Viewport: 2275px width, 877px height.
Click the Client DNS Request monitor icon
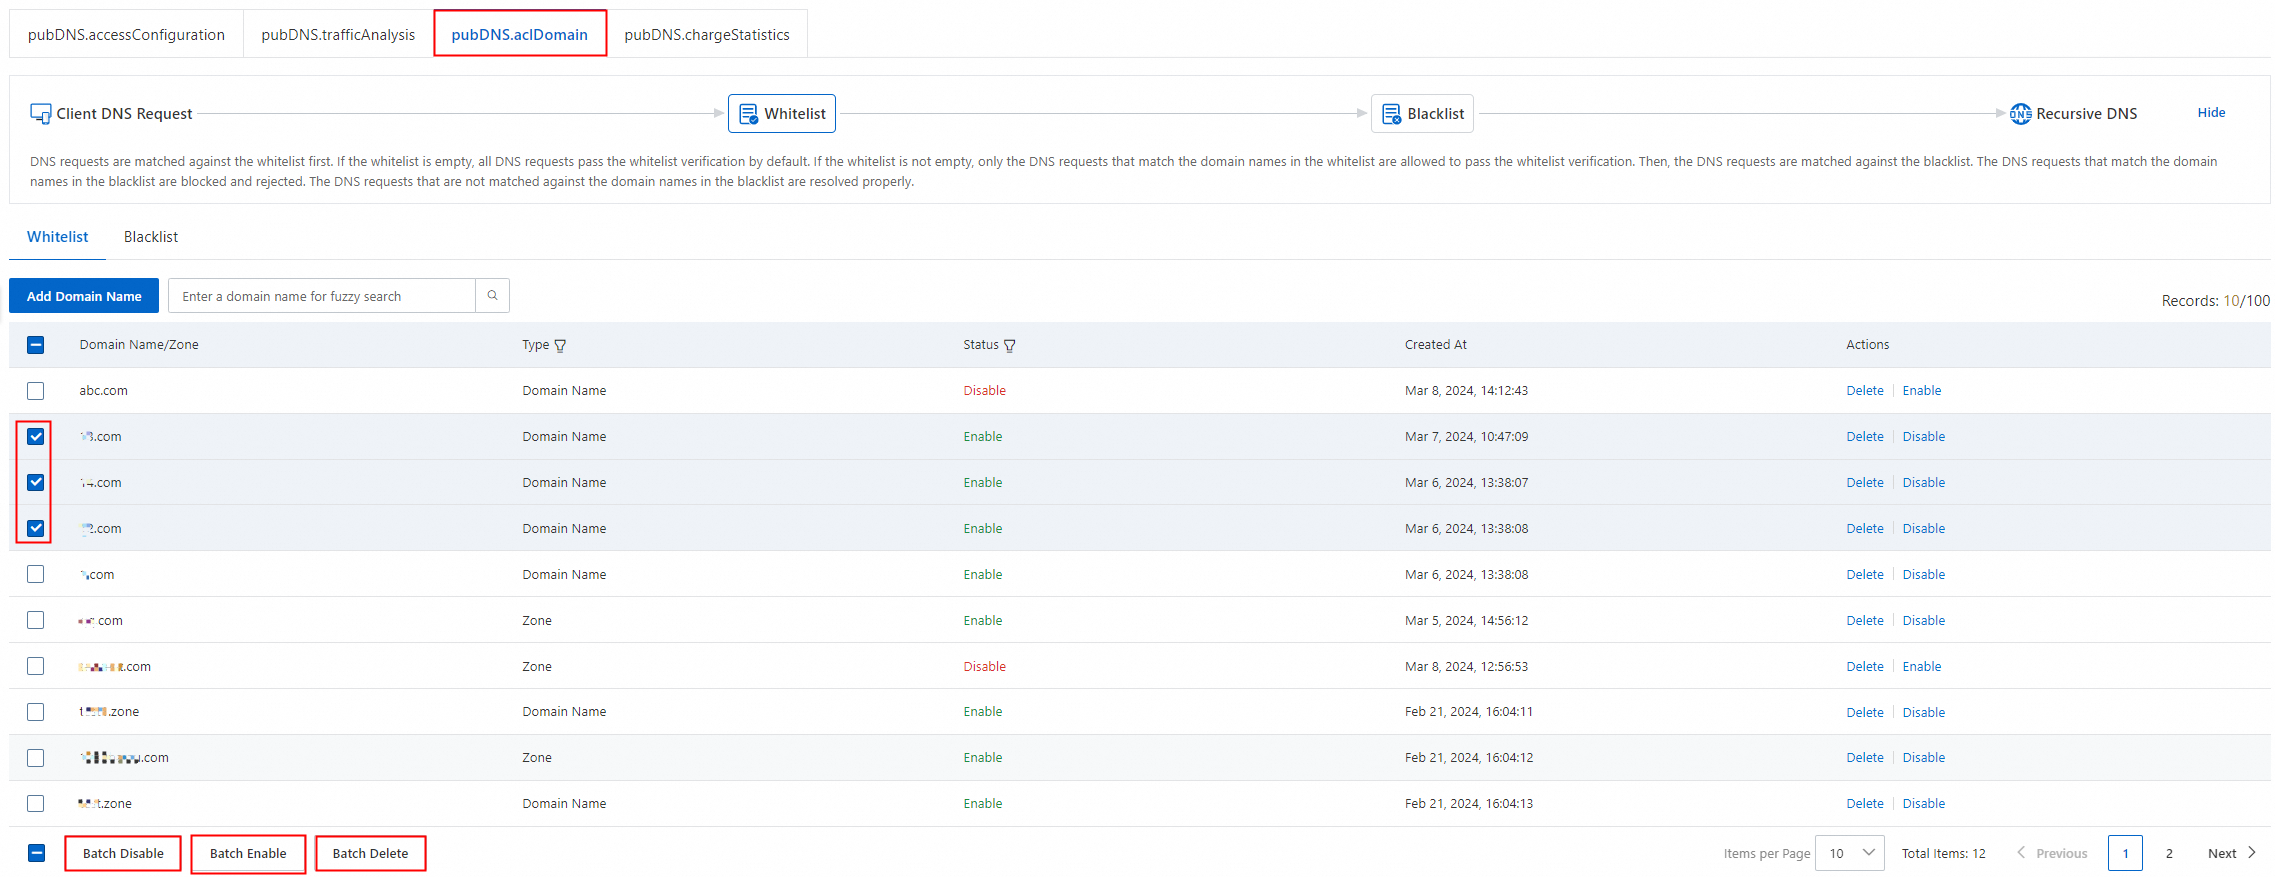41,114
